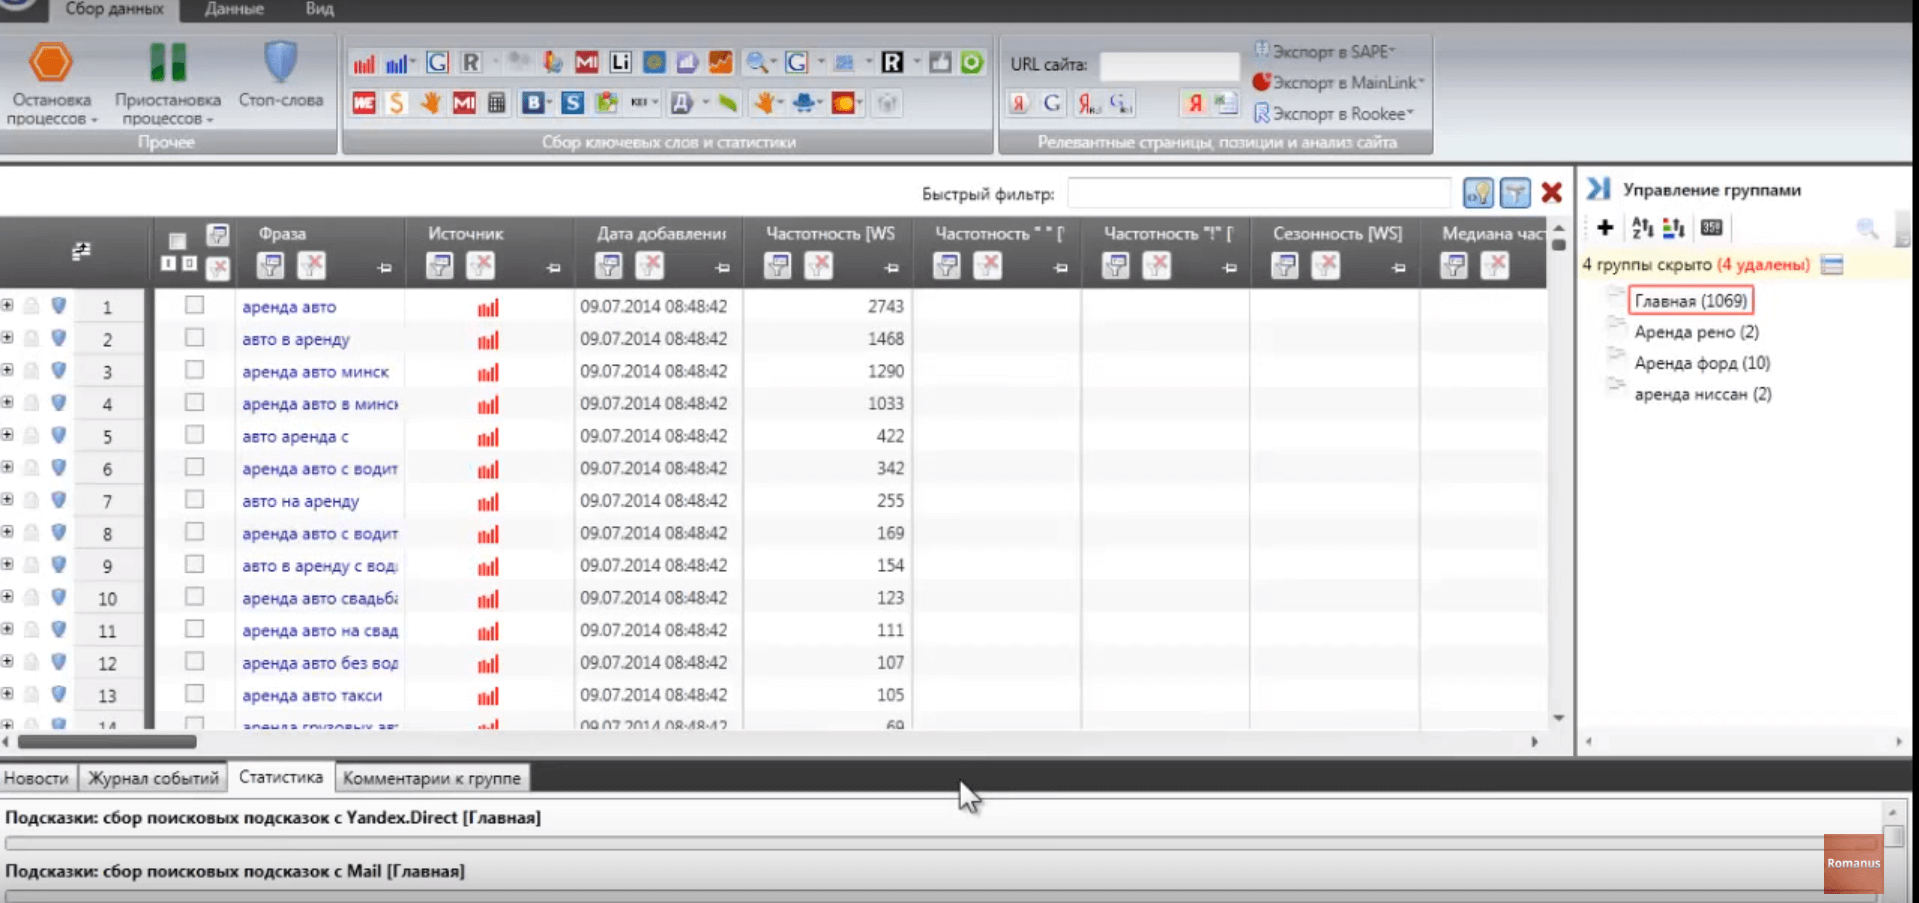Image resolution: width=1919 pixels, height=903 pixels.
Task: Add a new group with plus icon
Action: 1605,228
